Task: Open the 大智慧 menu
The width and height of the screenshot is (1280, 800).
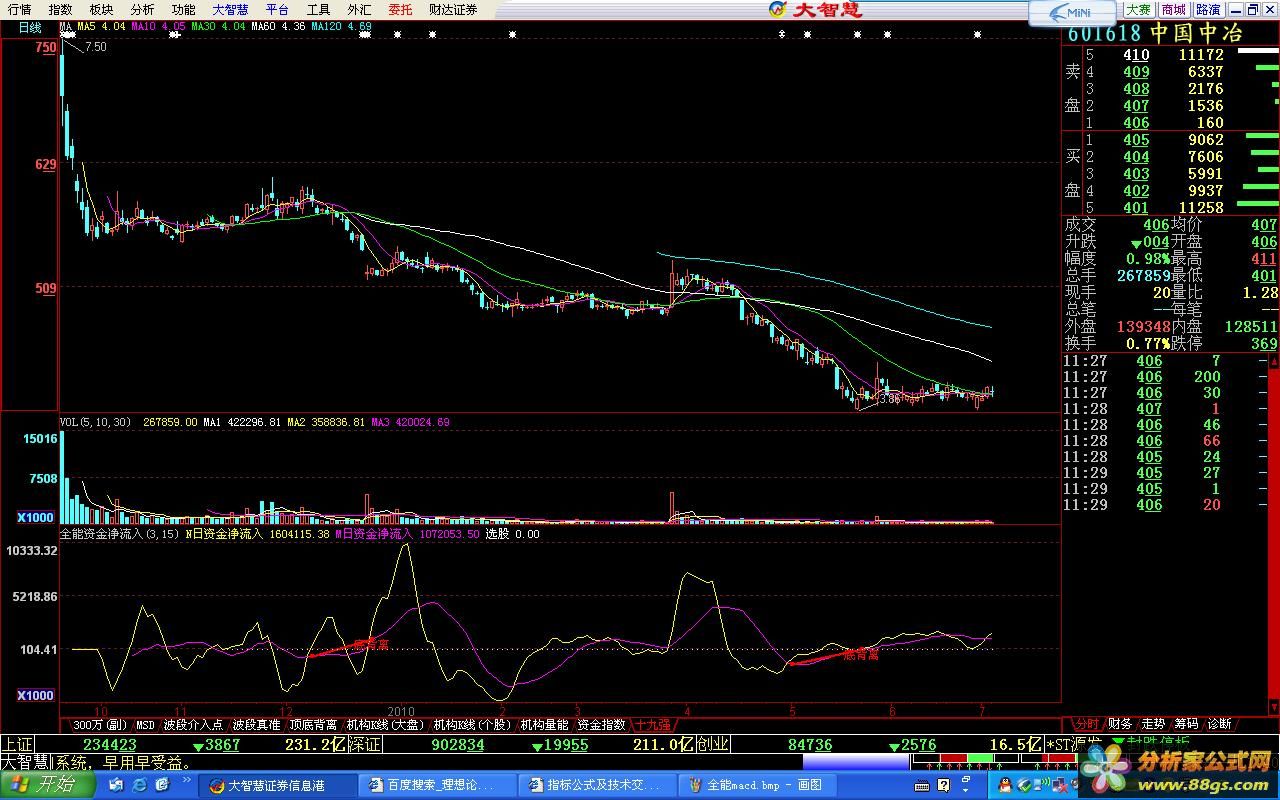Action: (x=230, y=9)
